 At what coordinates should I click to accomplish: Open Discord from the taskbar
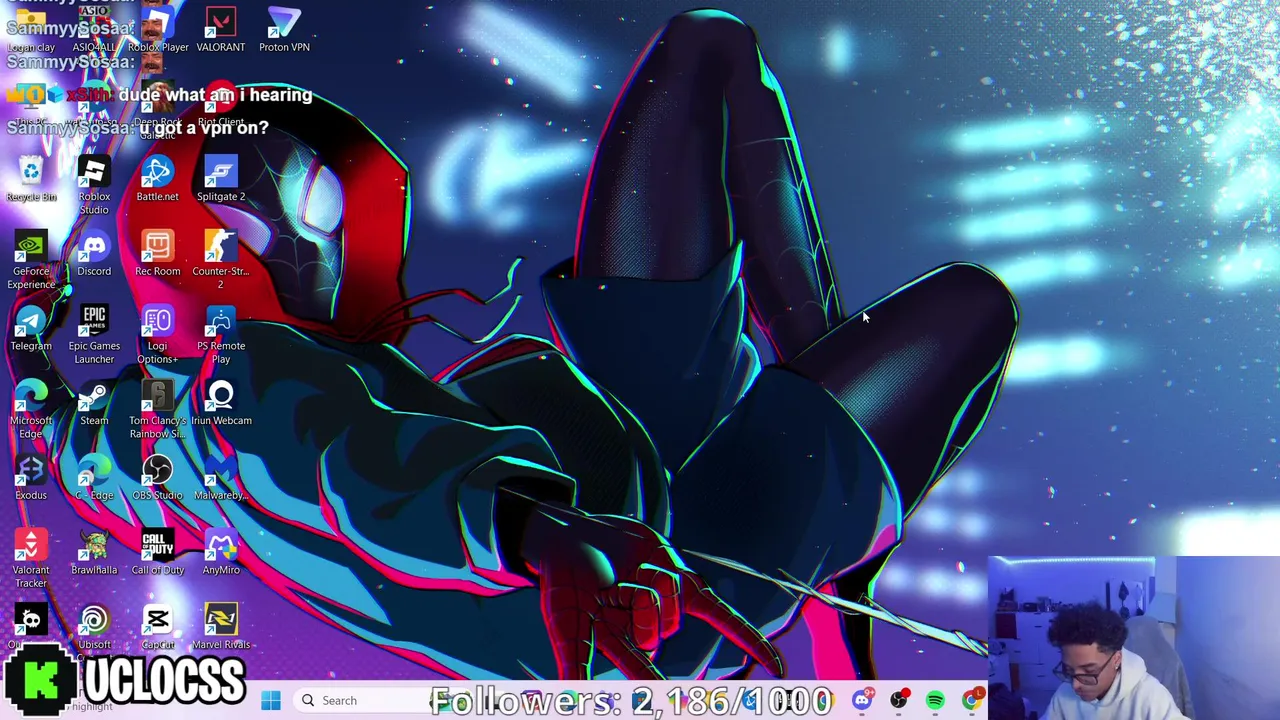tap(862, 700)
